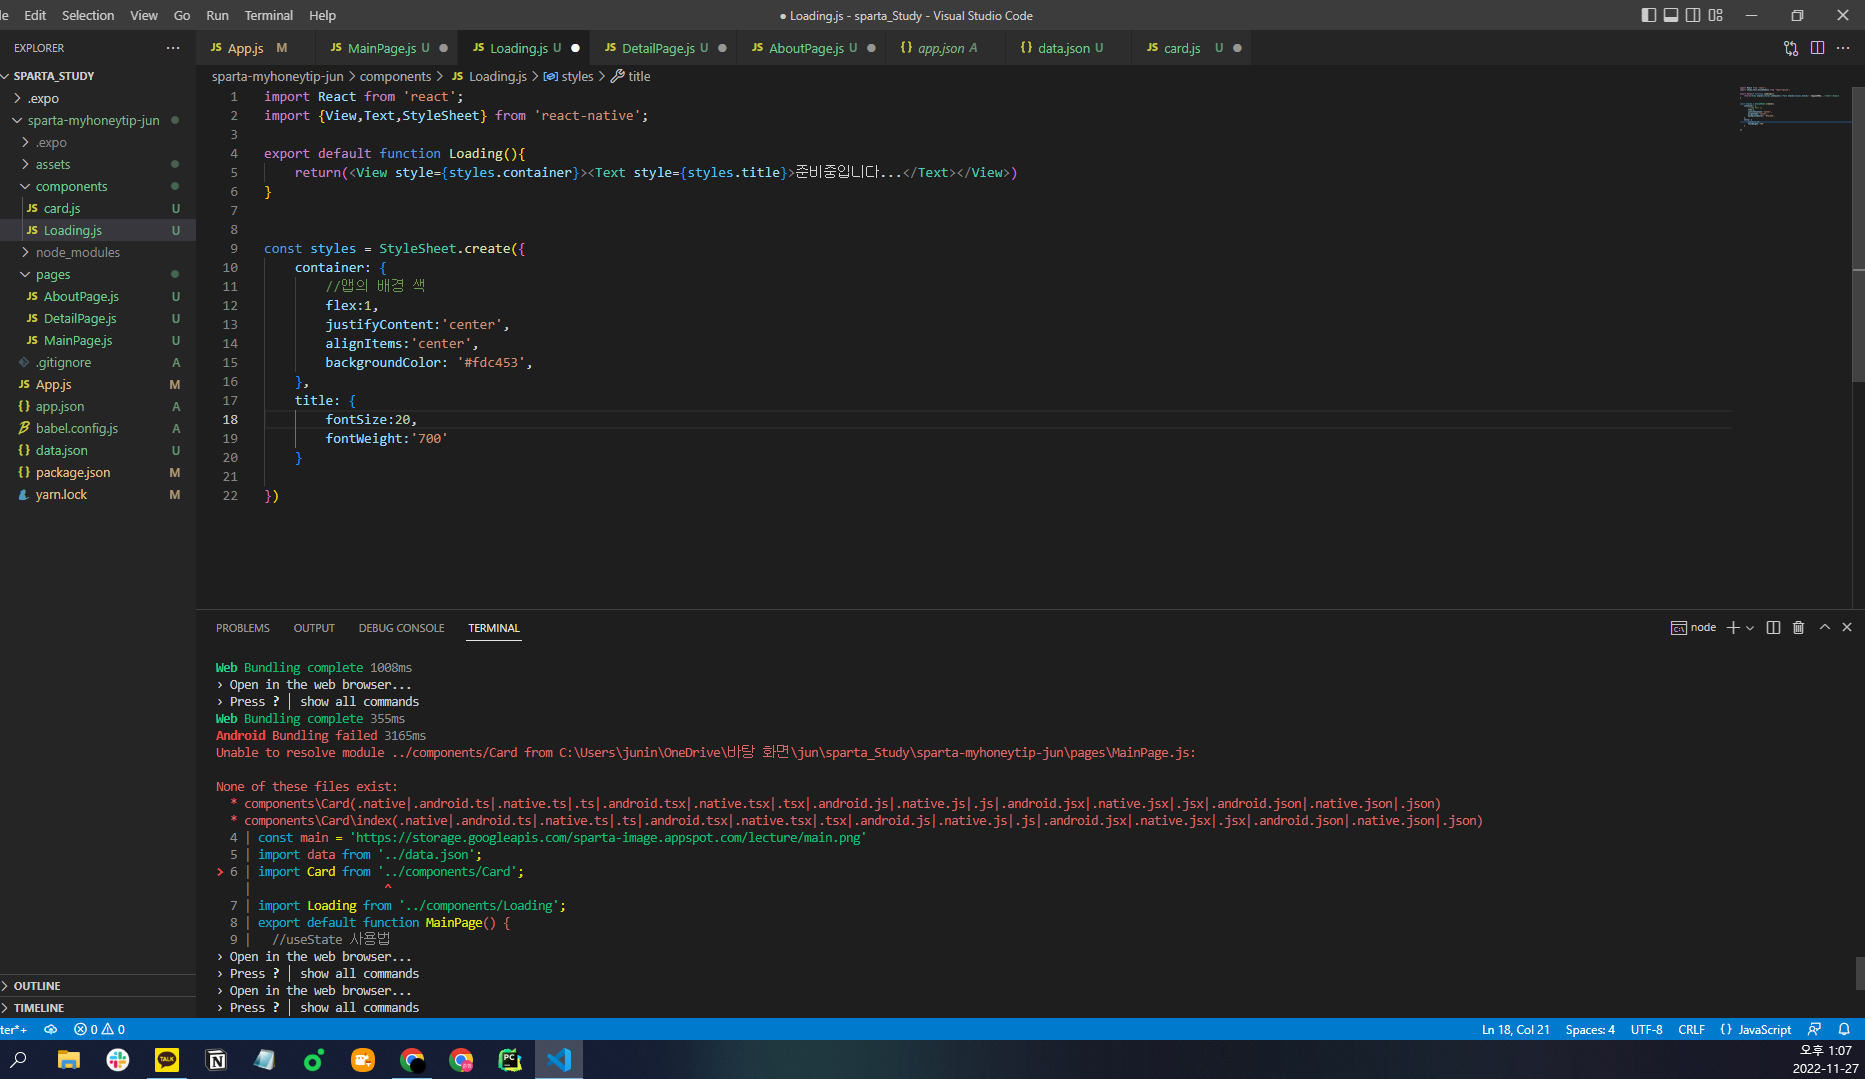
Task: Open Windows taskbar search
Action: tap(19, 1059)
